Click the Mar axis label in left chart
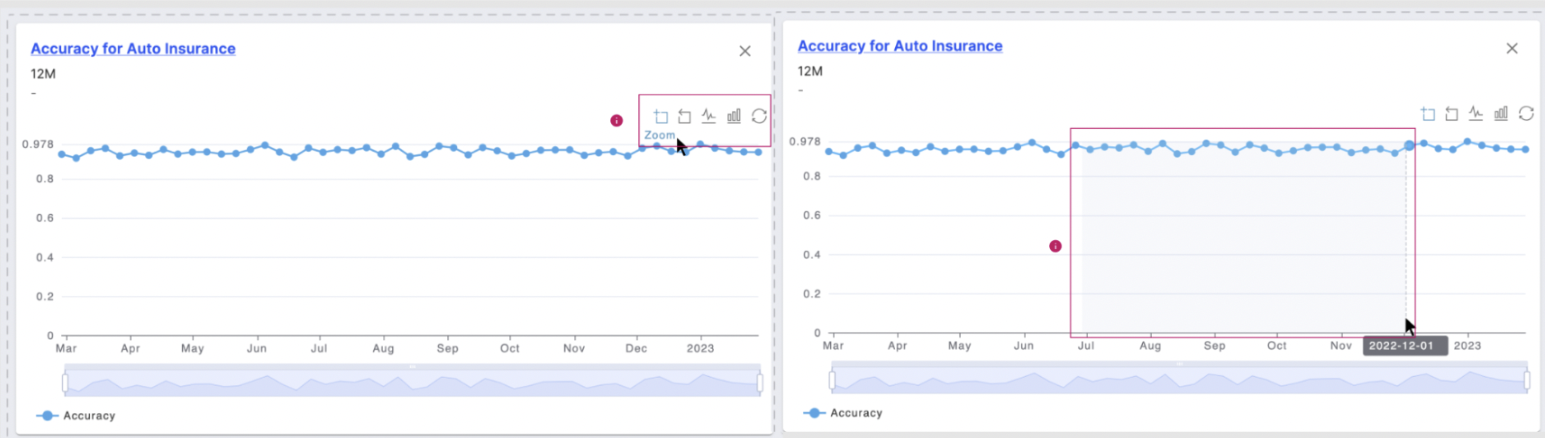 66,350
